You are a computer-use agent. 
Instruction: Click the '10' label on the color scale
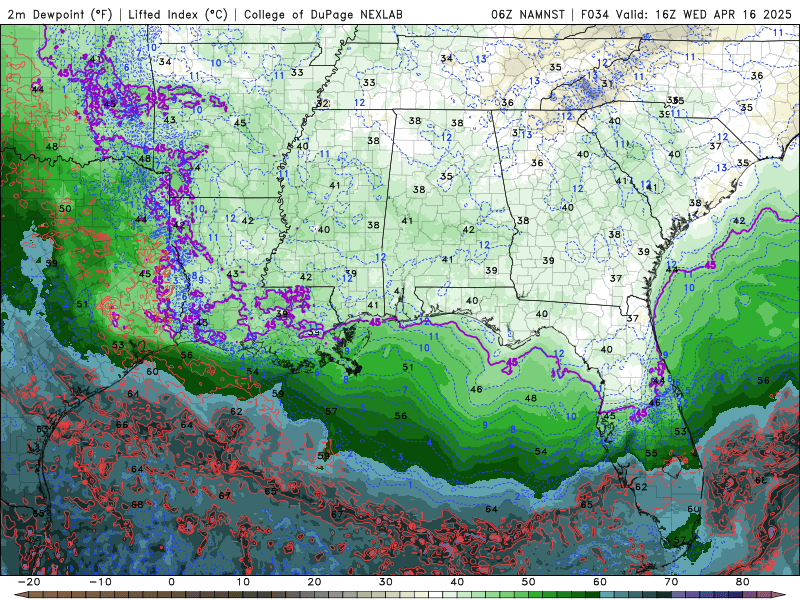tap(243, 582)
